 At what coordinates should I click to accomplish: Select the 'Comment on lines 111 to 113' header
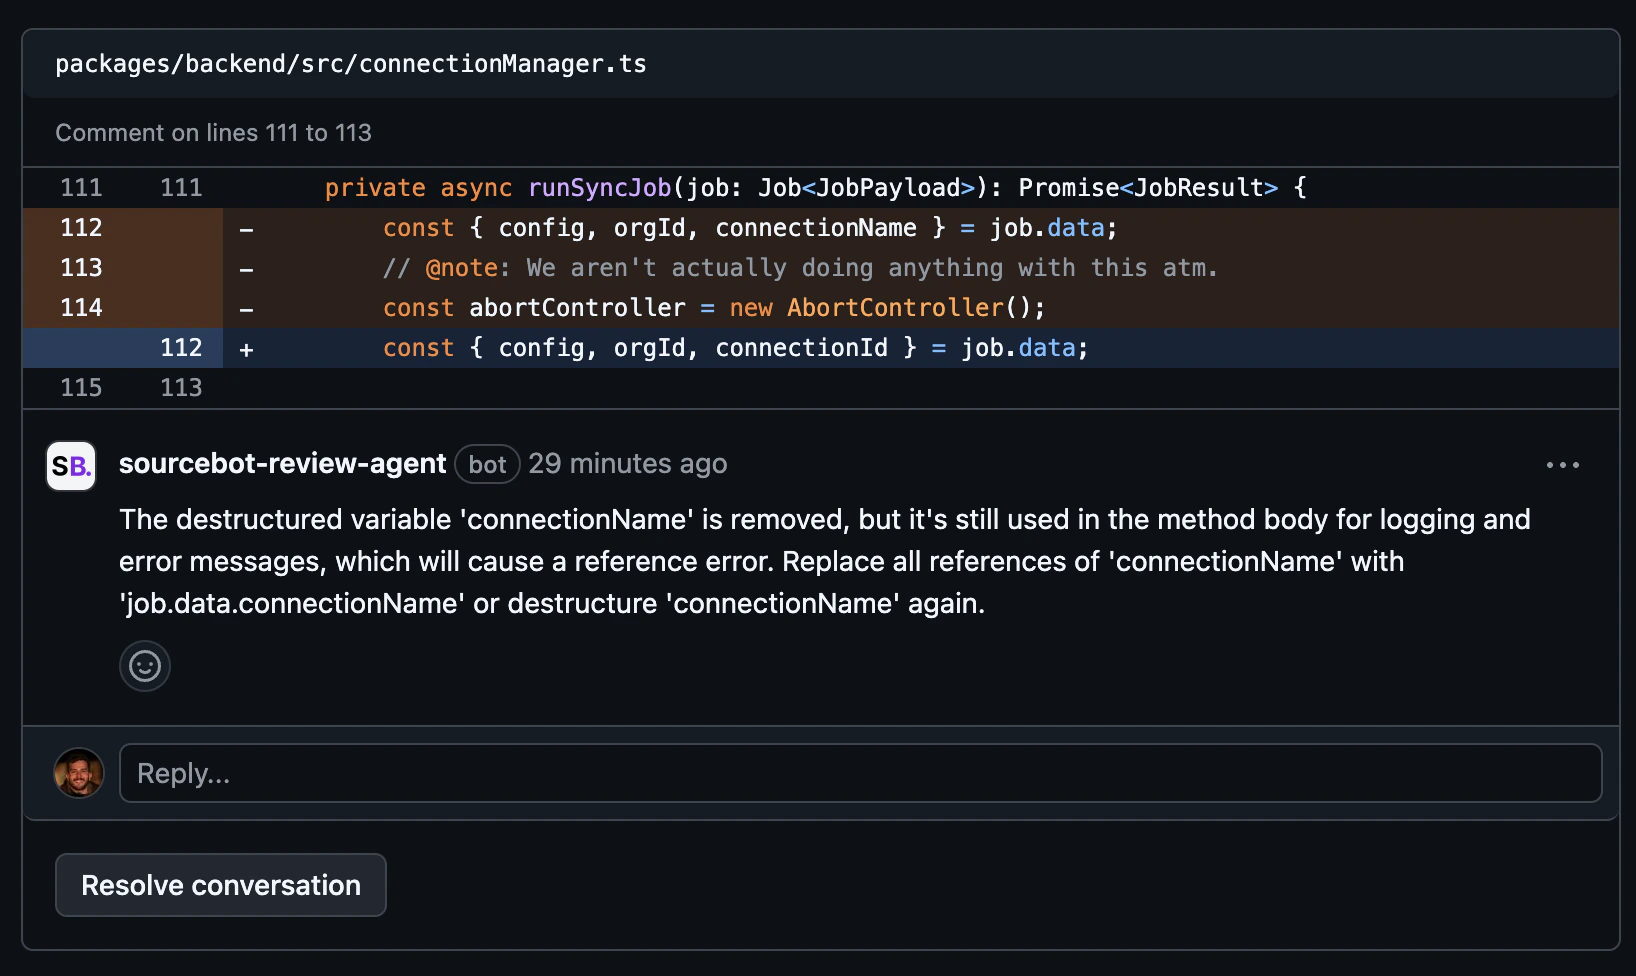tap(214, 131)
